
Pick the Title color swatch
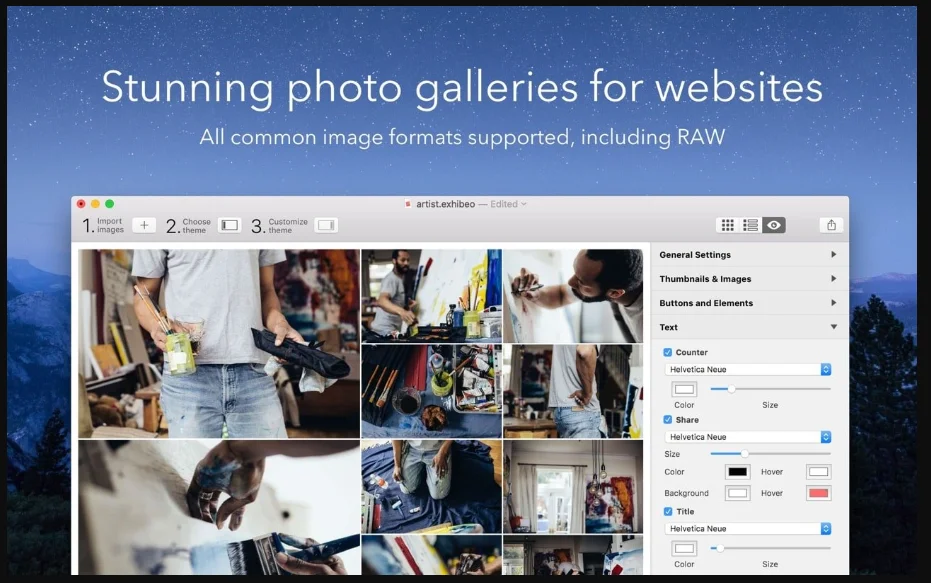pos(684,549)
